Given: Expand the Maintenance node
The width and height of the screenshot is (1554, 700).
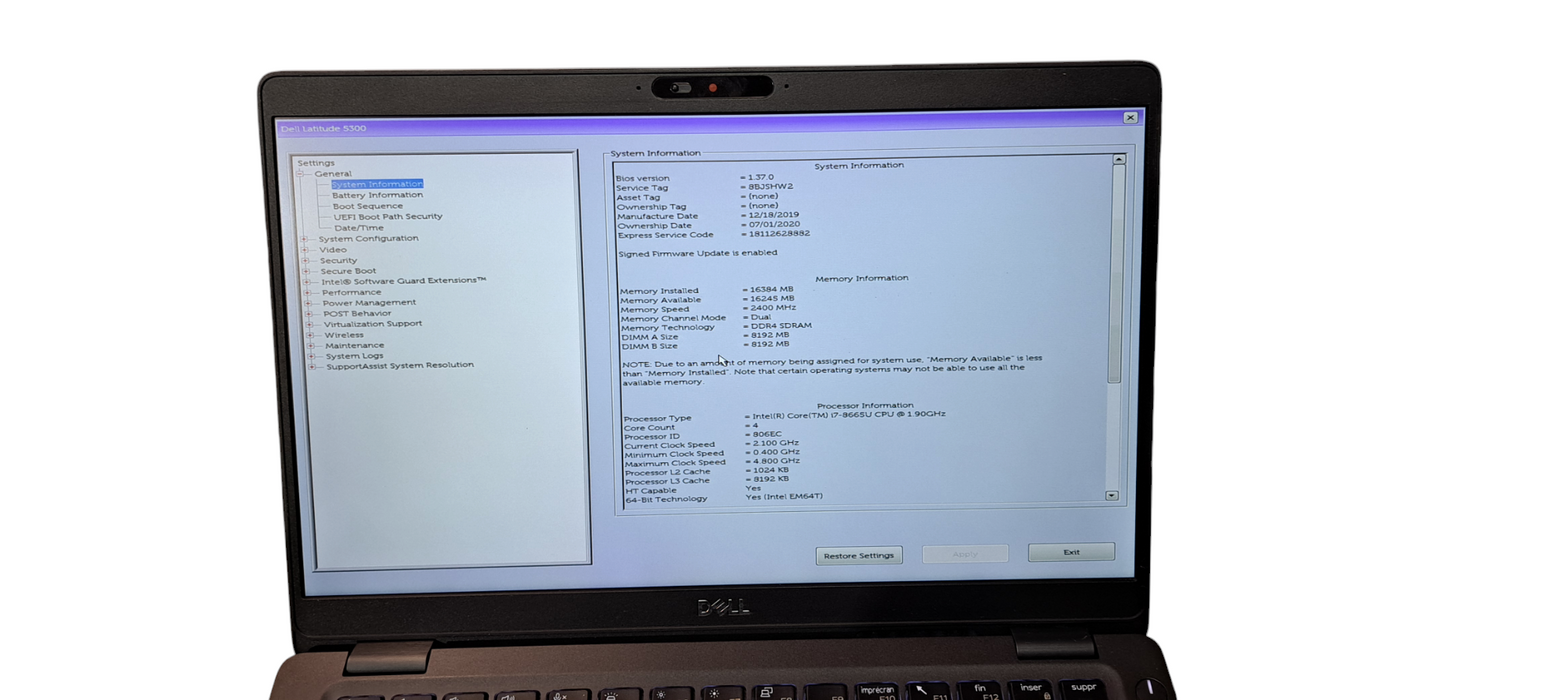Looking at the screenshot, I should click(x=311, y=345).
